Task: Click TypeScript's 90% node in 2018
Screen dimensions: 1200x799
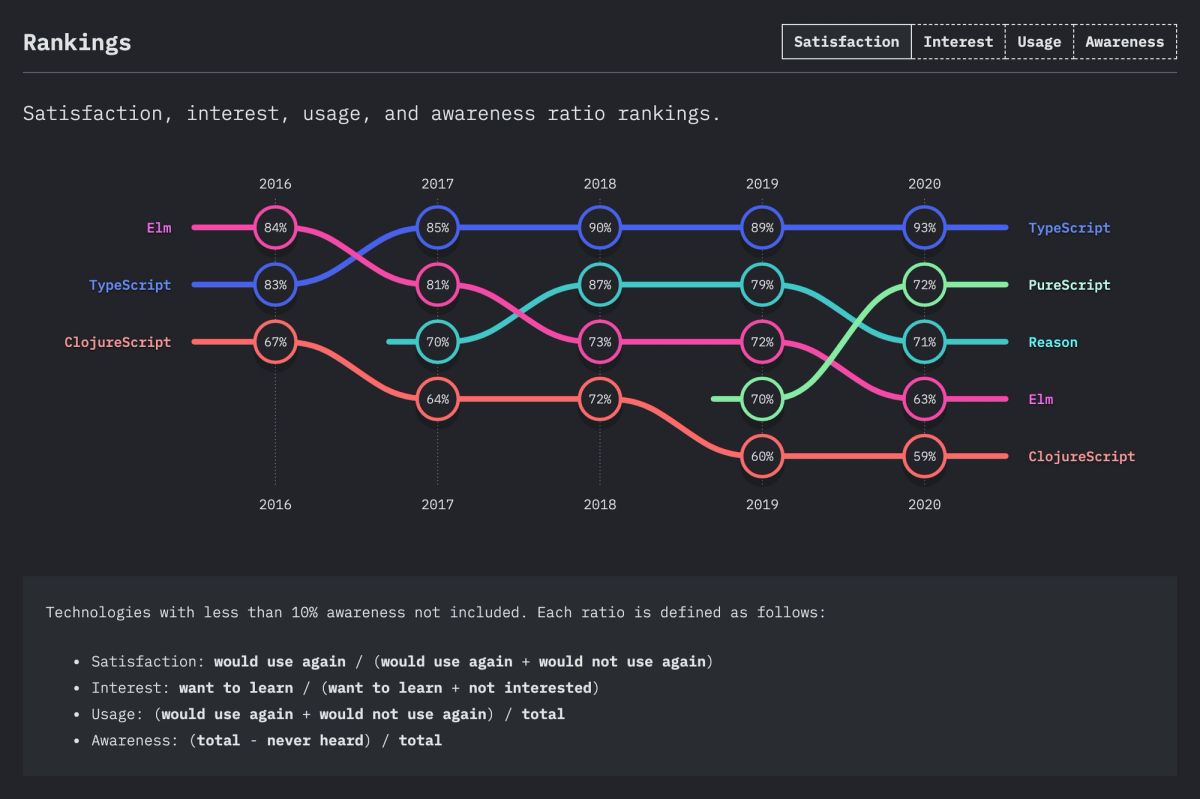Action: coord(600,228)
